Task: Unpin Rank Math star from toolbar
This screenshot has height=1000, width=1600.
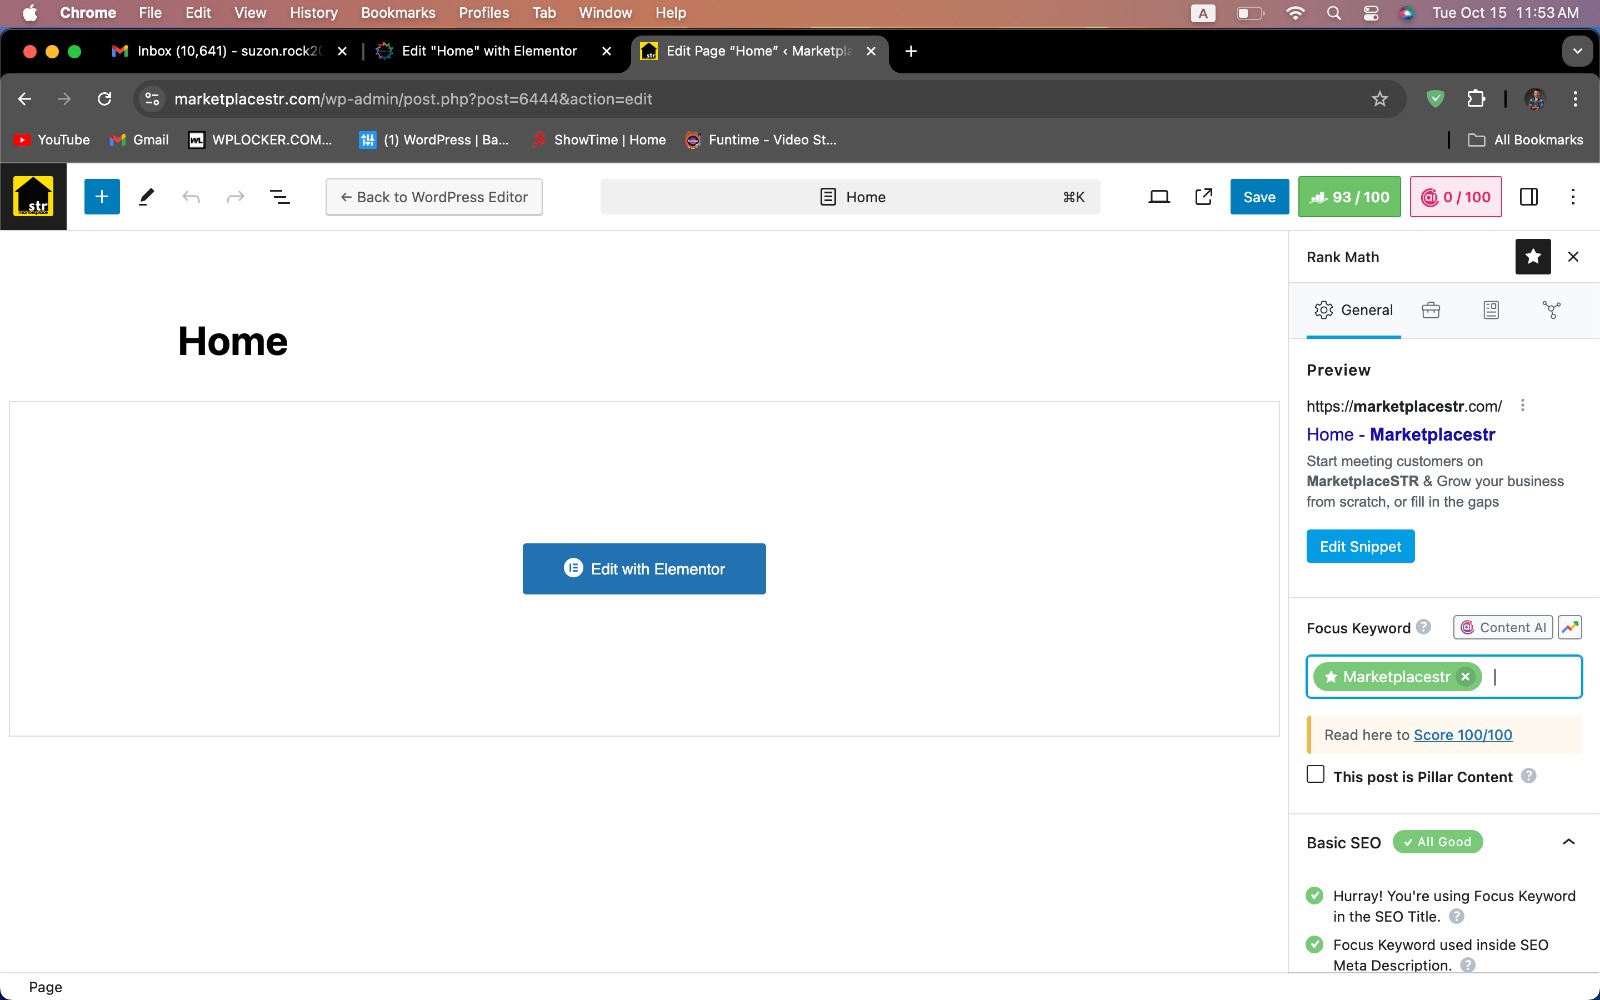Action: click(1533, 257)
